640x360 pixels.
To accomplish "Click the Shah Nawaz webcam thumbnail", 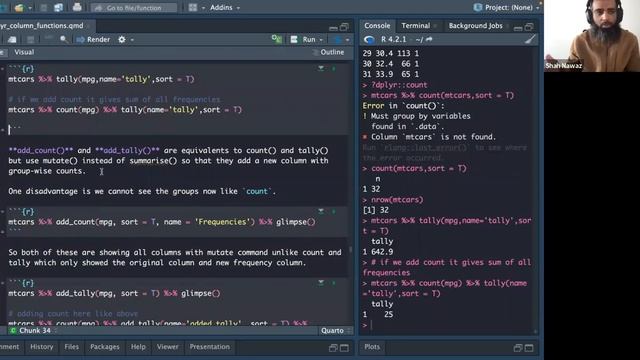I will [x=592, y=36].
